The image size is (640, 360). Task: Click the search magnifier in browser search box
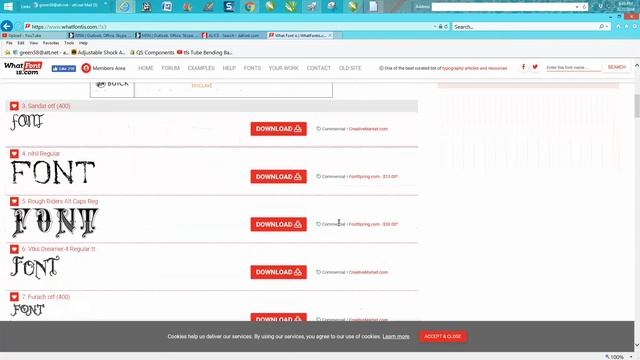(602, 27)
